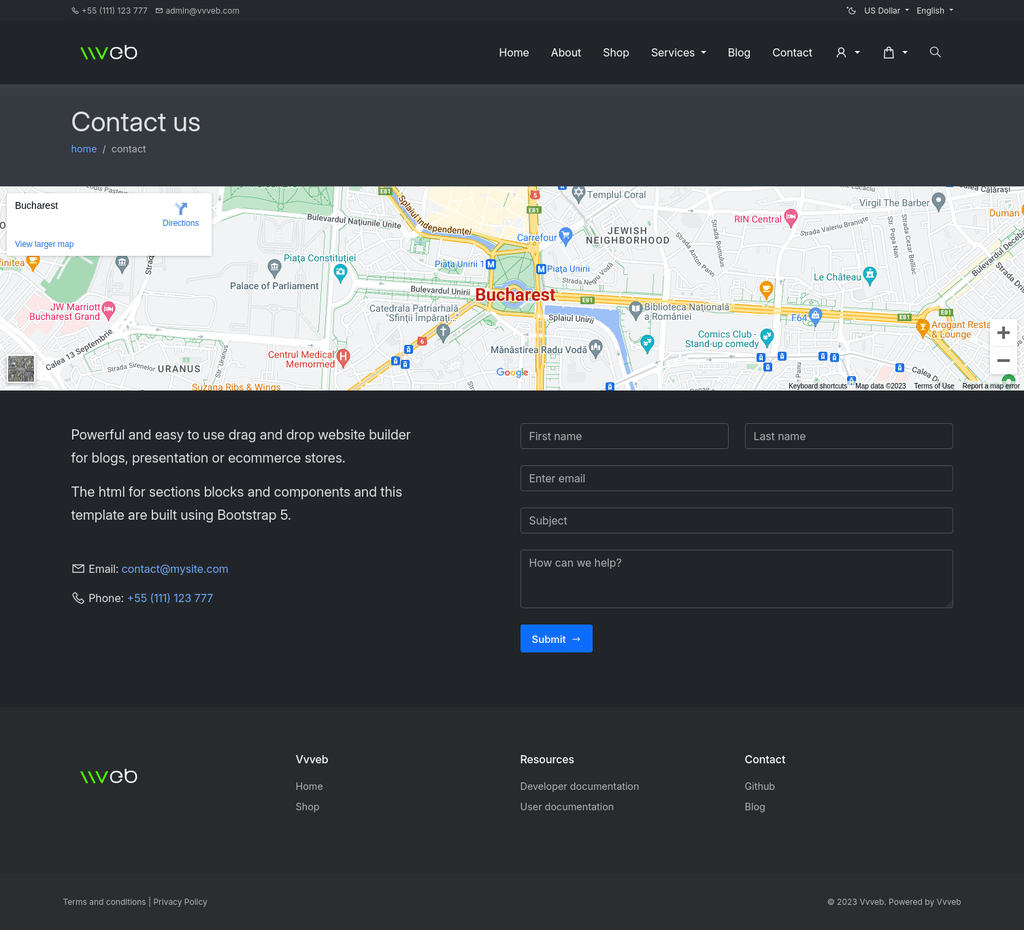Click the RIN Central hotel marker
The height and width of the screenshot is (930, 1024).
click(x=791, y=217)
